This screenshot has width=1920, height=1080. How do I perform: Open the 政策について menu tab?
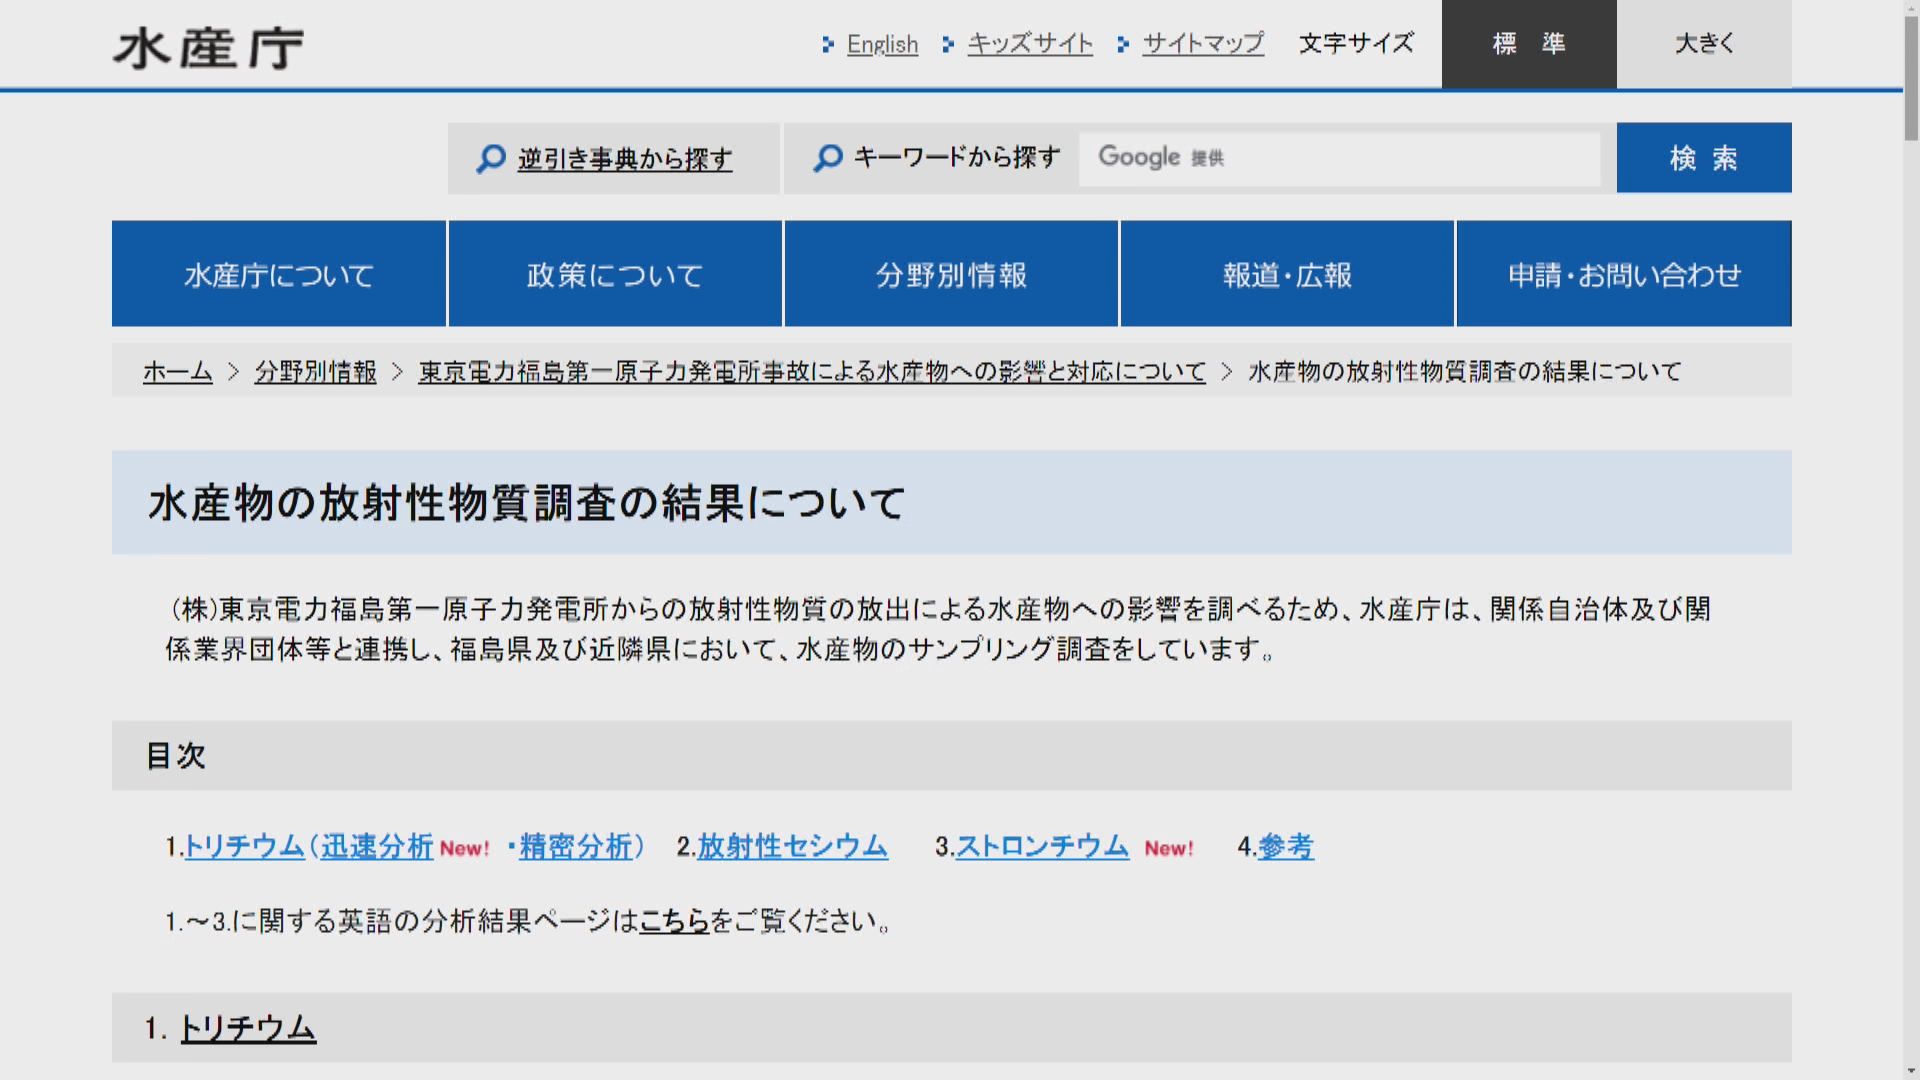pos(614,274)
